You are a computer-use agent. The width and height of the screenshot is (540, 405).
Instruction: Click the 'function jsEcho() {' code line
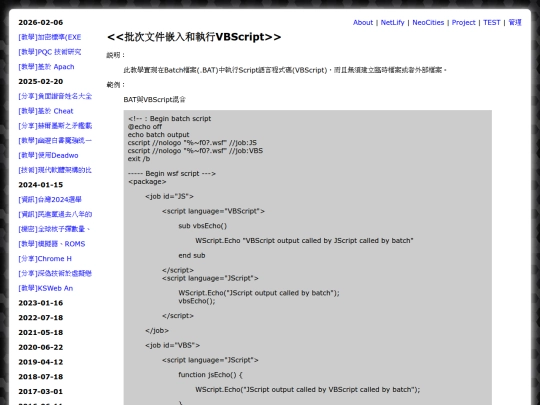click(x=210, y=375)
